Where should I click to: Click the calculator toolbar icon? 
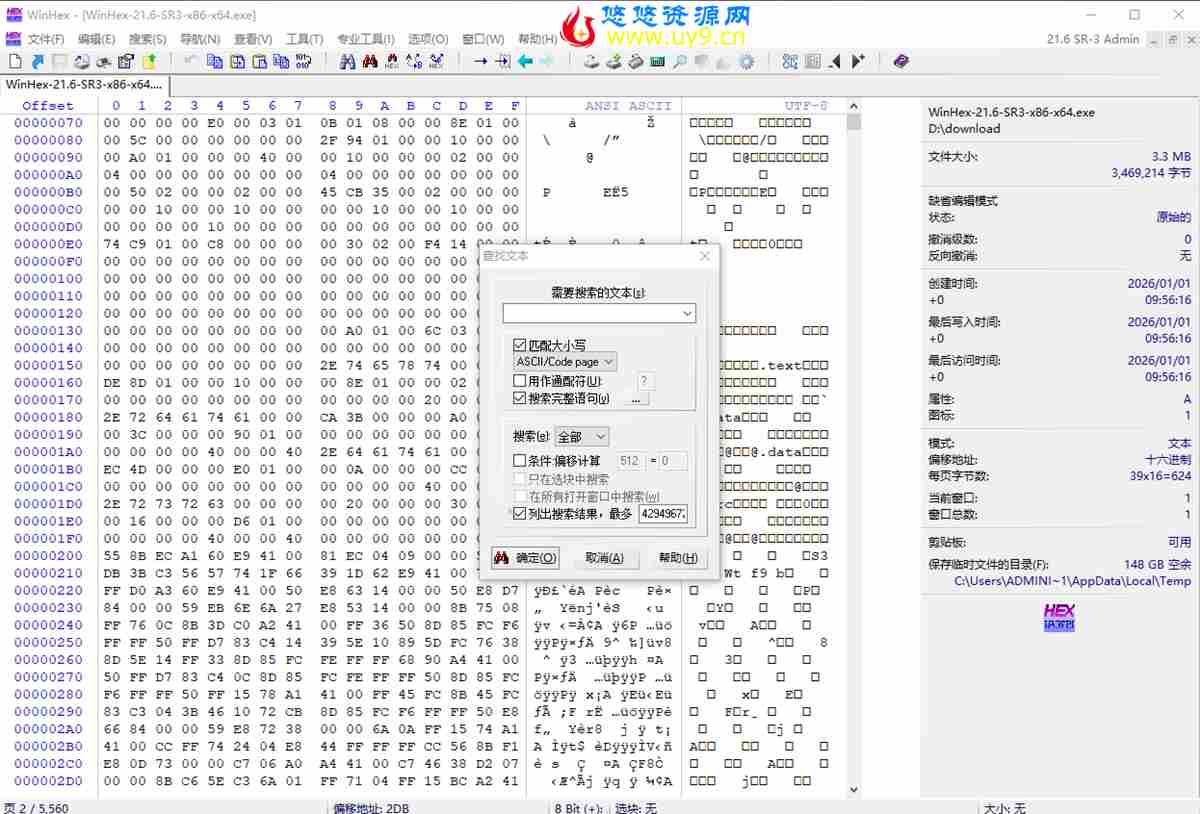coord(657,61)
